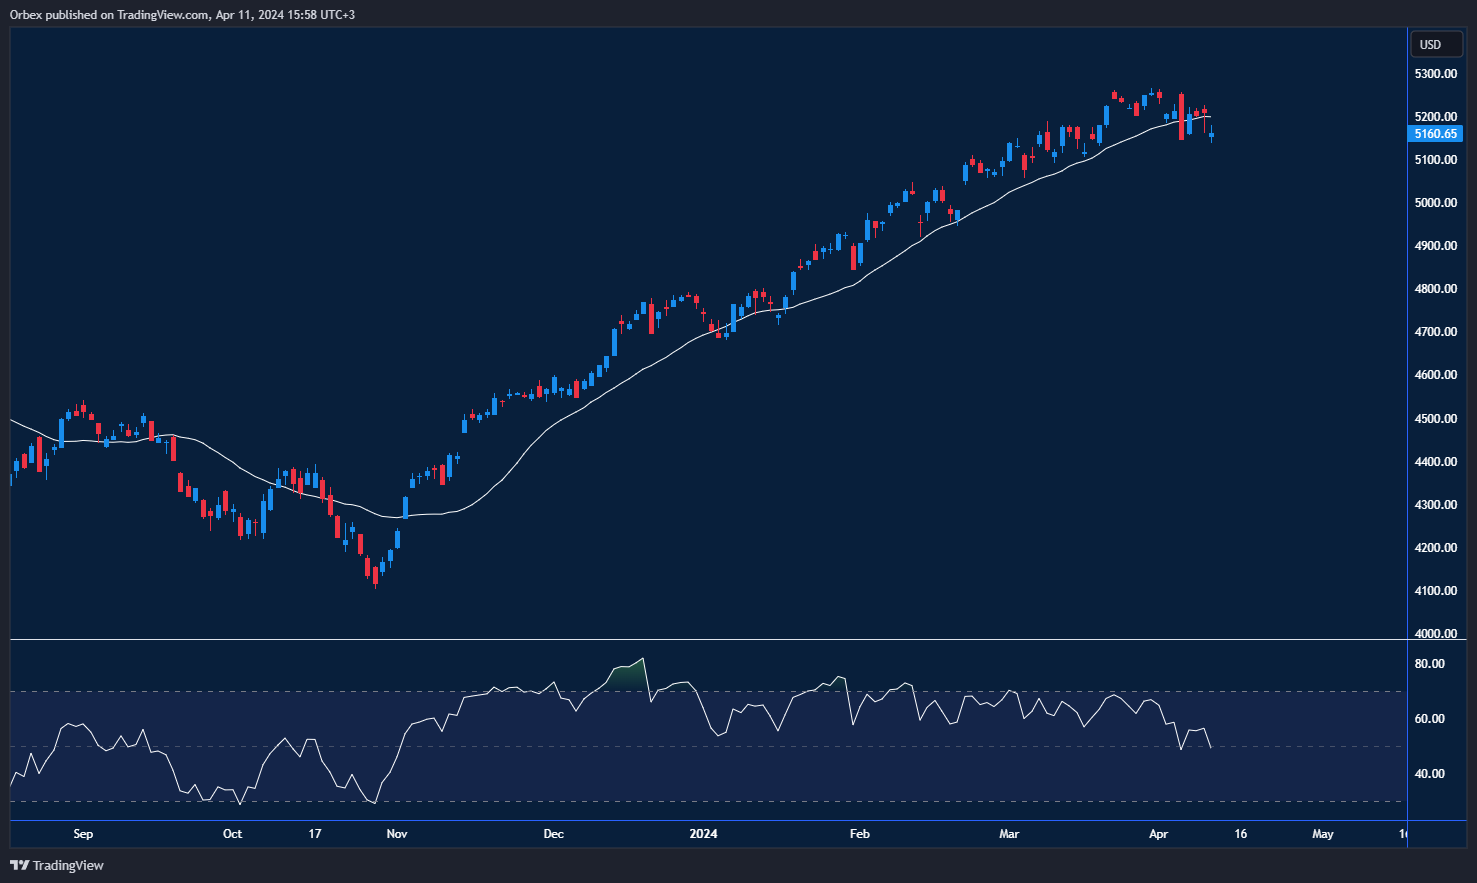Click the 2024 marker on the date axis
1477x883 pixels.
(703, 833)
